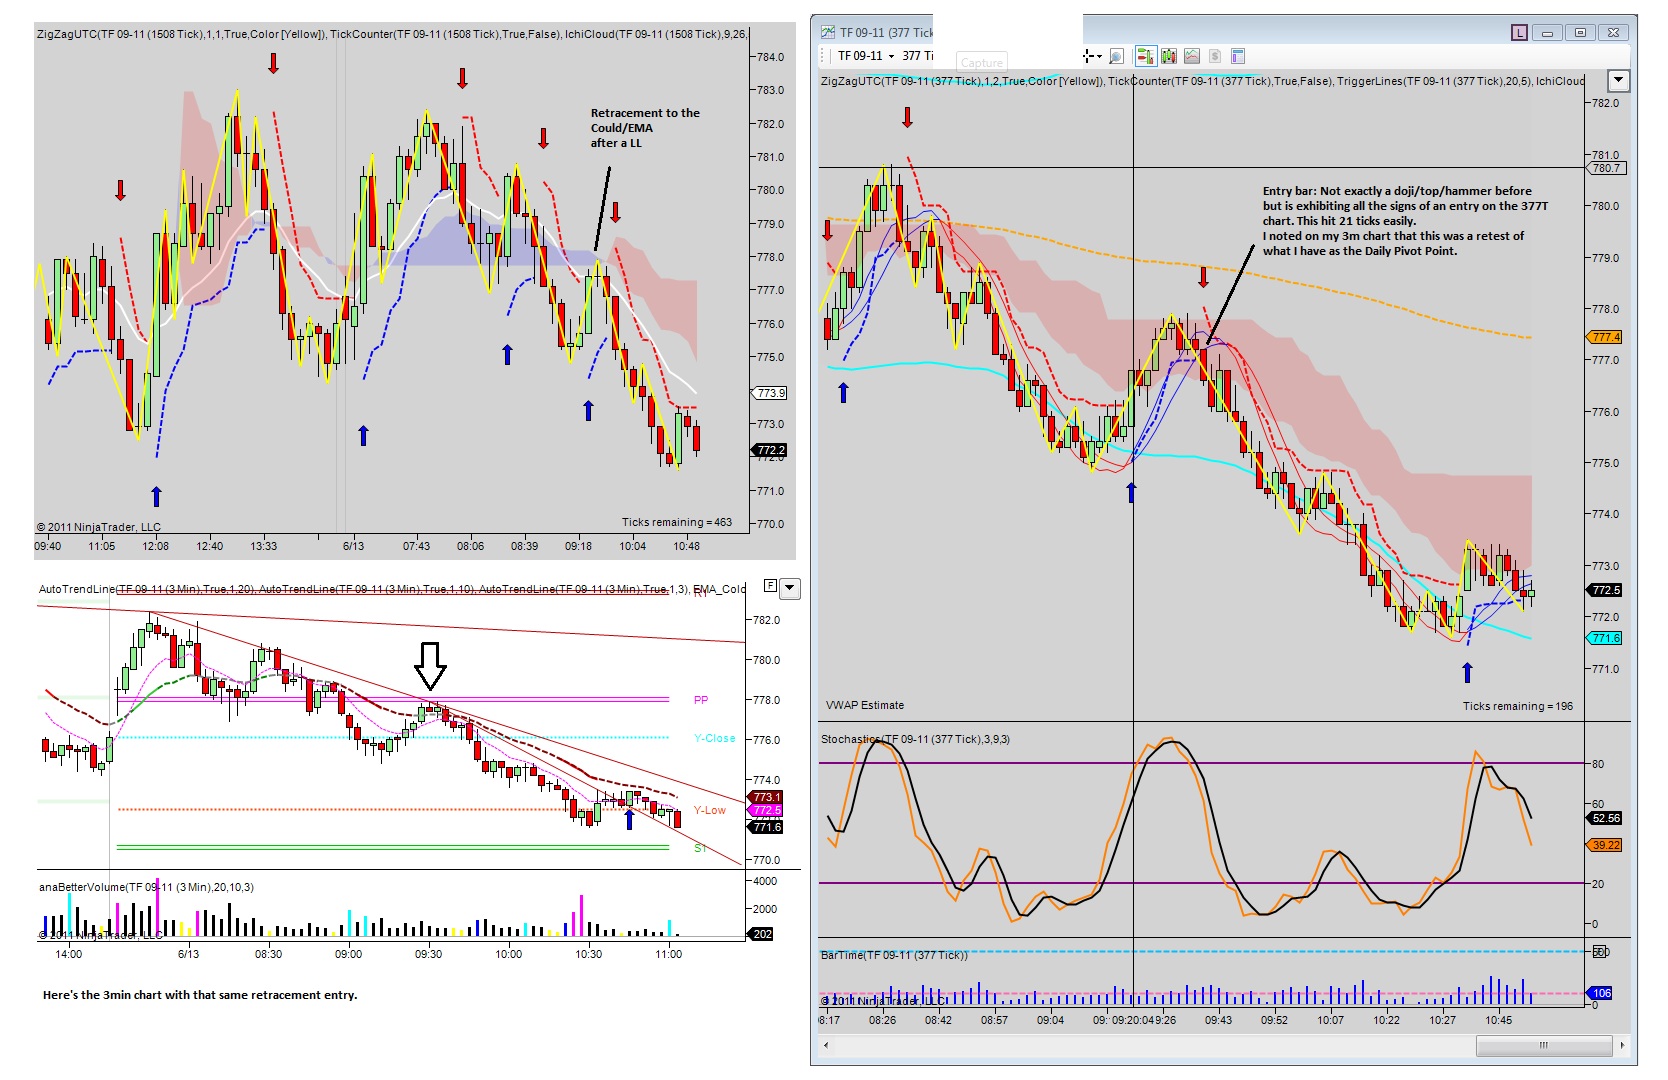Click the PP pivot label on 3 Min chart
Screen dimensions: 1668x1080
(701, 700)
